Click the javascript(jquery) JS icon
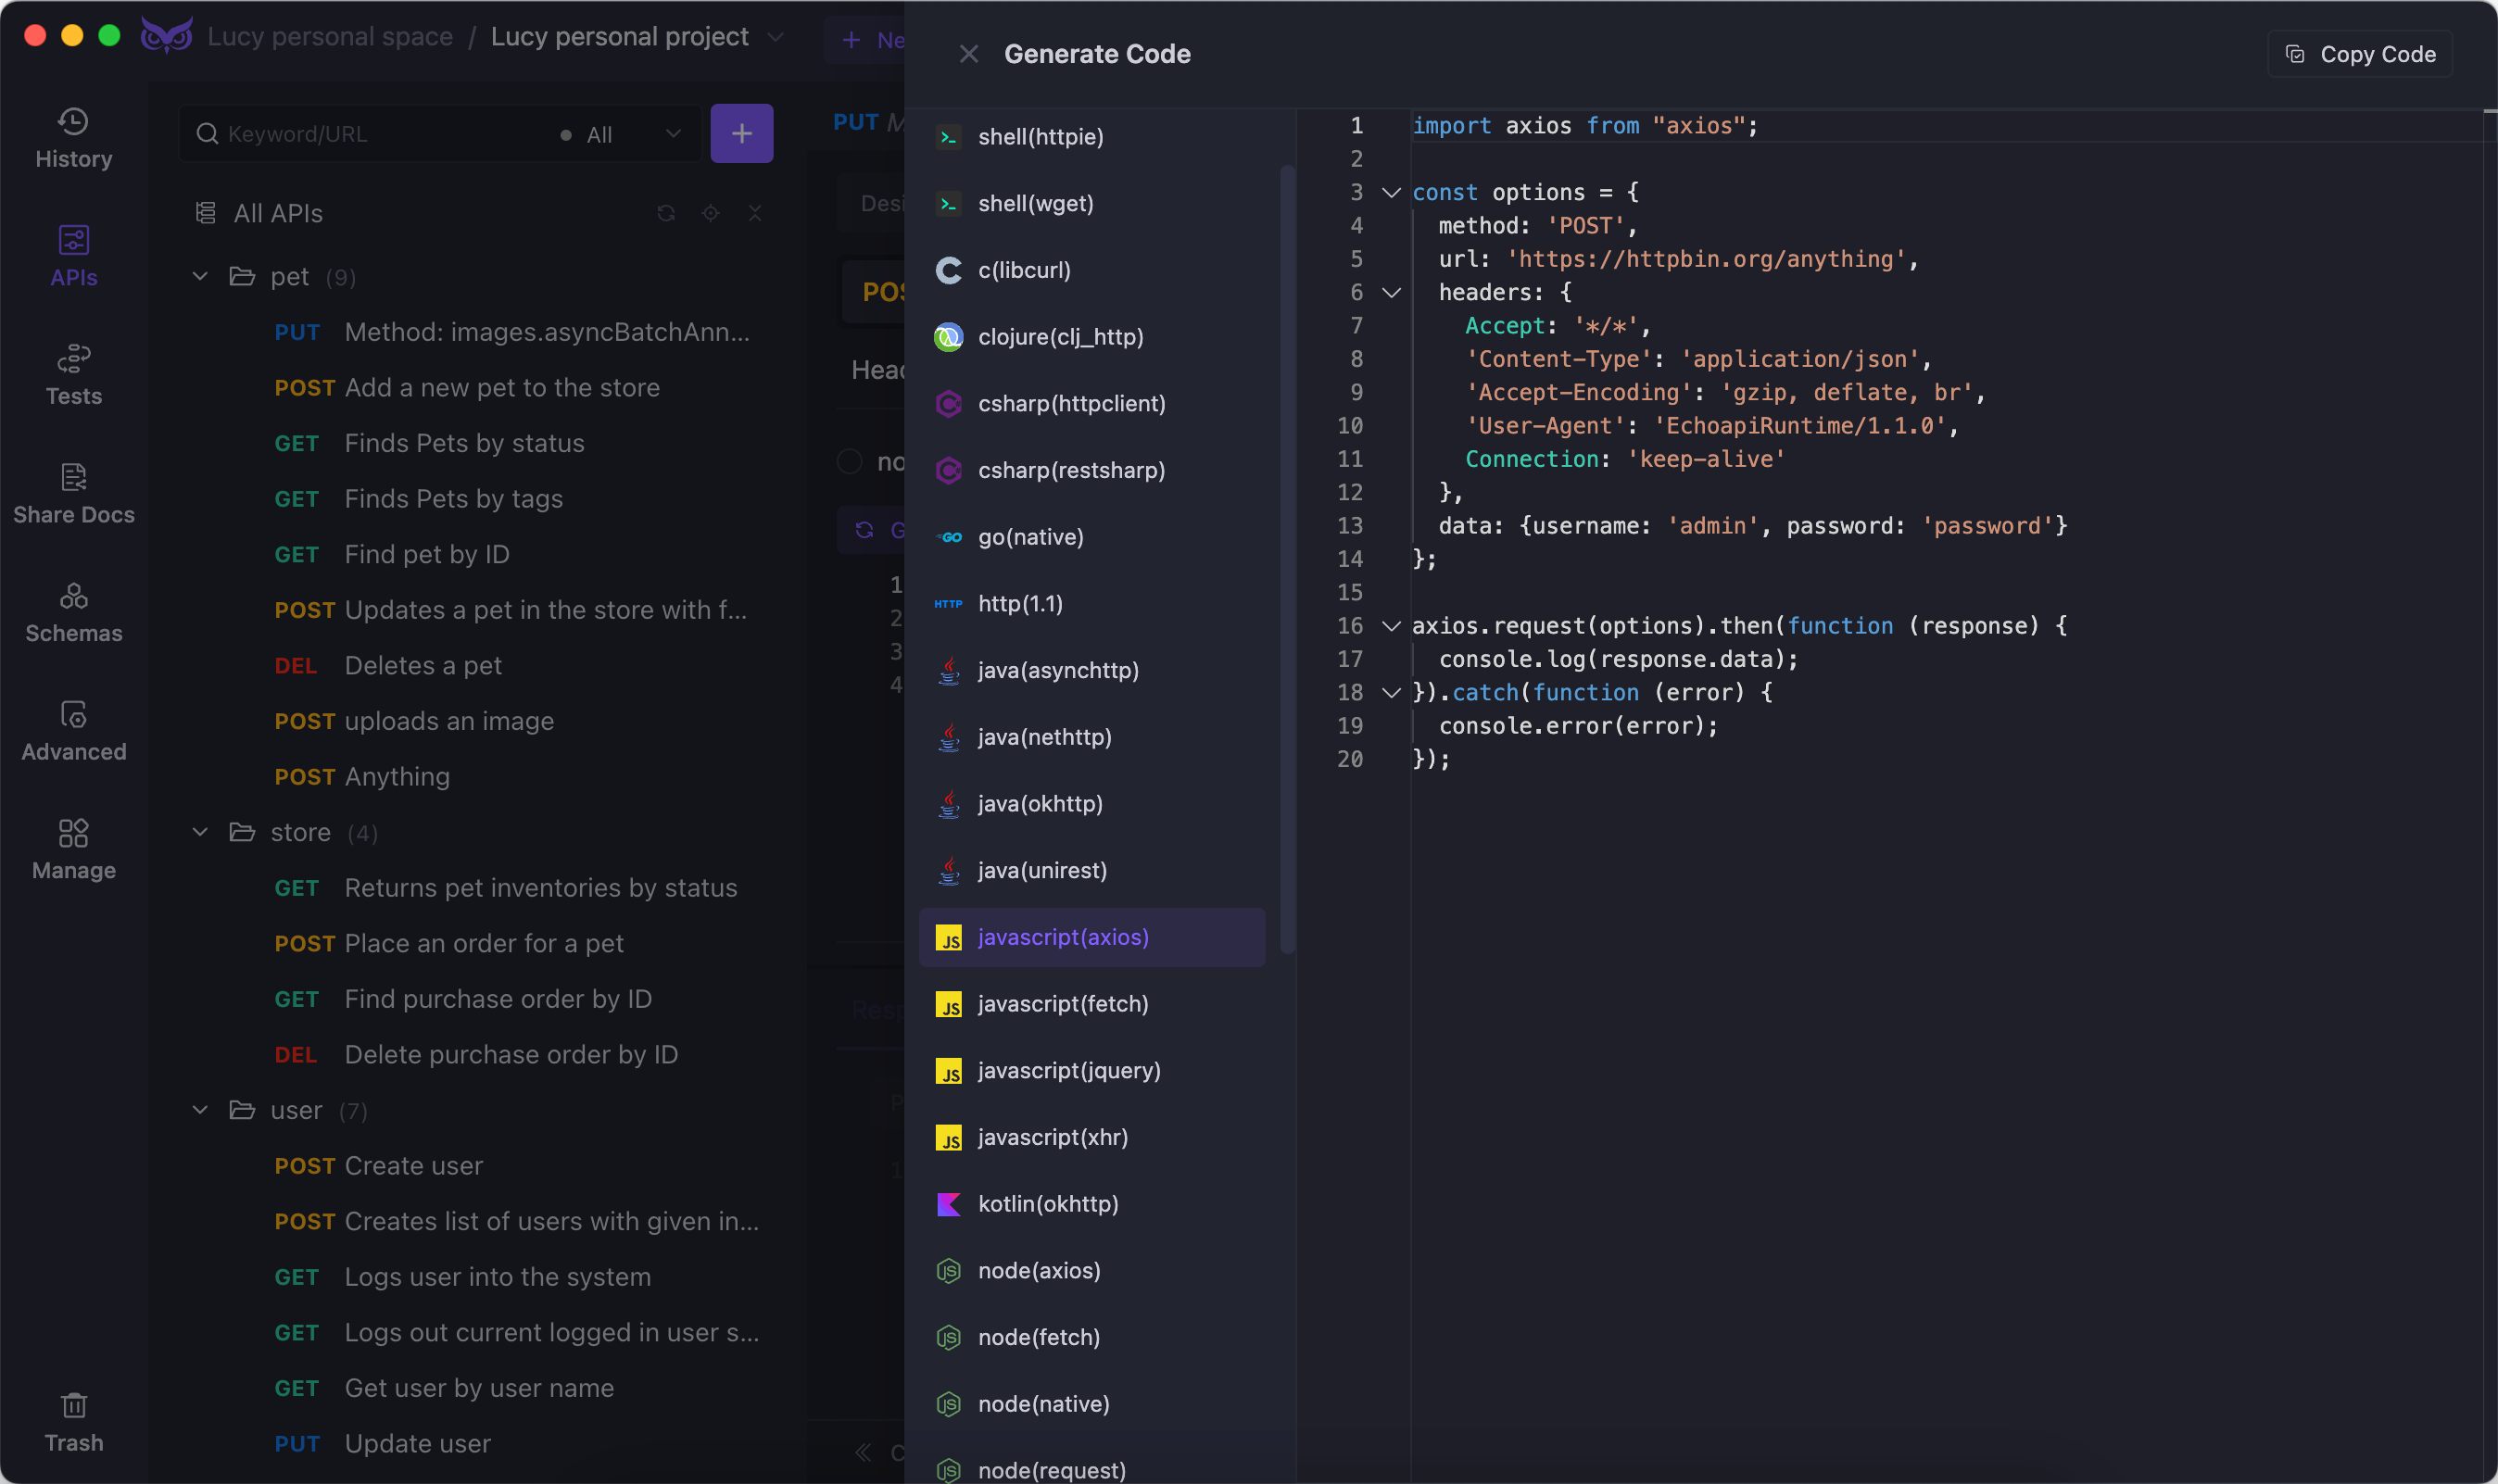2498x1484 pixels. pyautogui.click(x=948, y=1071)
